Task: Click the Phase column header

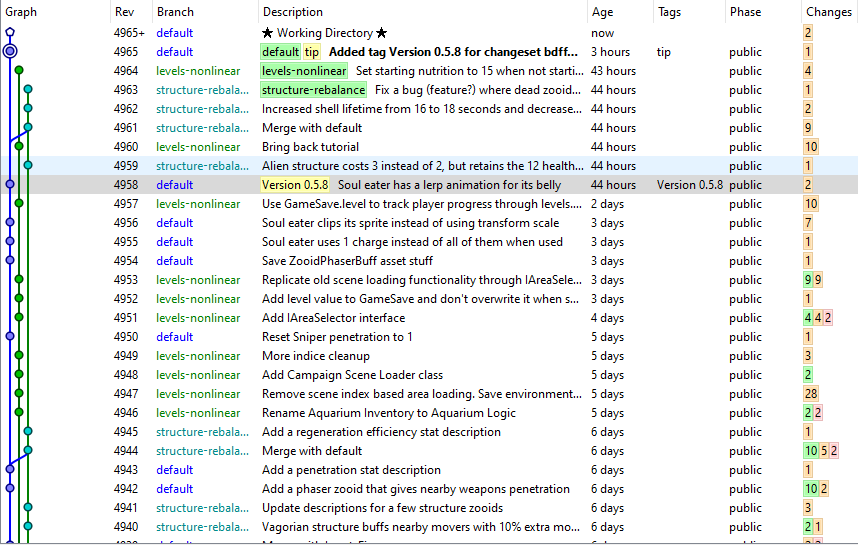Action: click(745, 11)
